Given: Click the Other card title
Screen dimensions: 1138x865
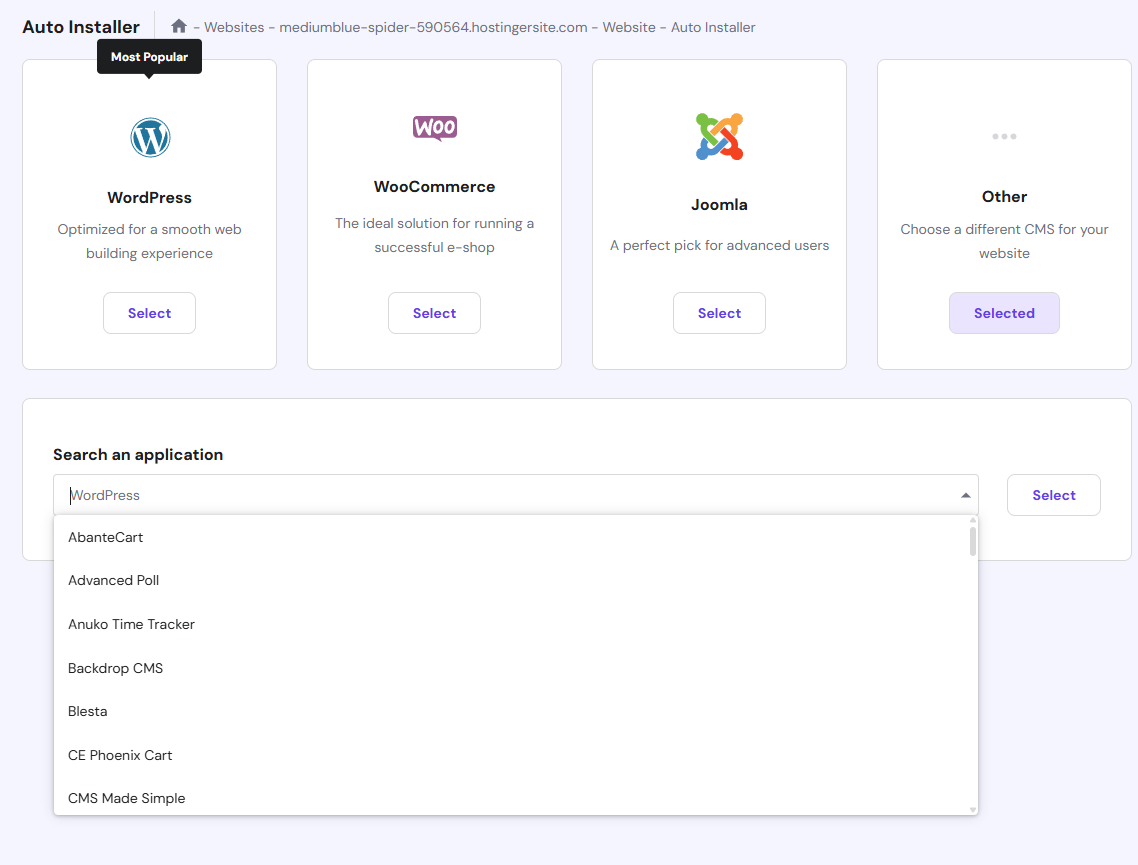Looking at the screenshot, I should [1004, 197].
